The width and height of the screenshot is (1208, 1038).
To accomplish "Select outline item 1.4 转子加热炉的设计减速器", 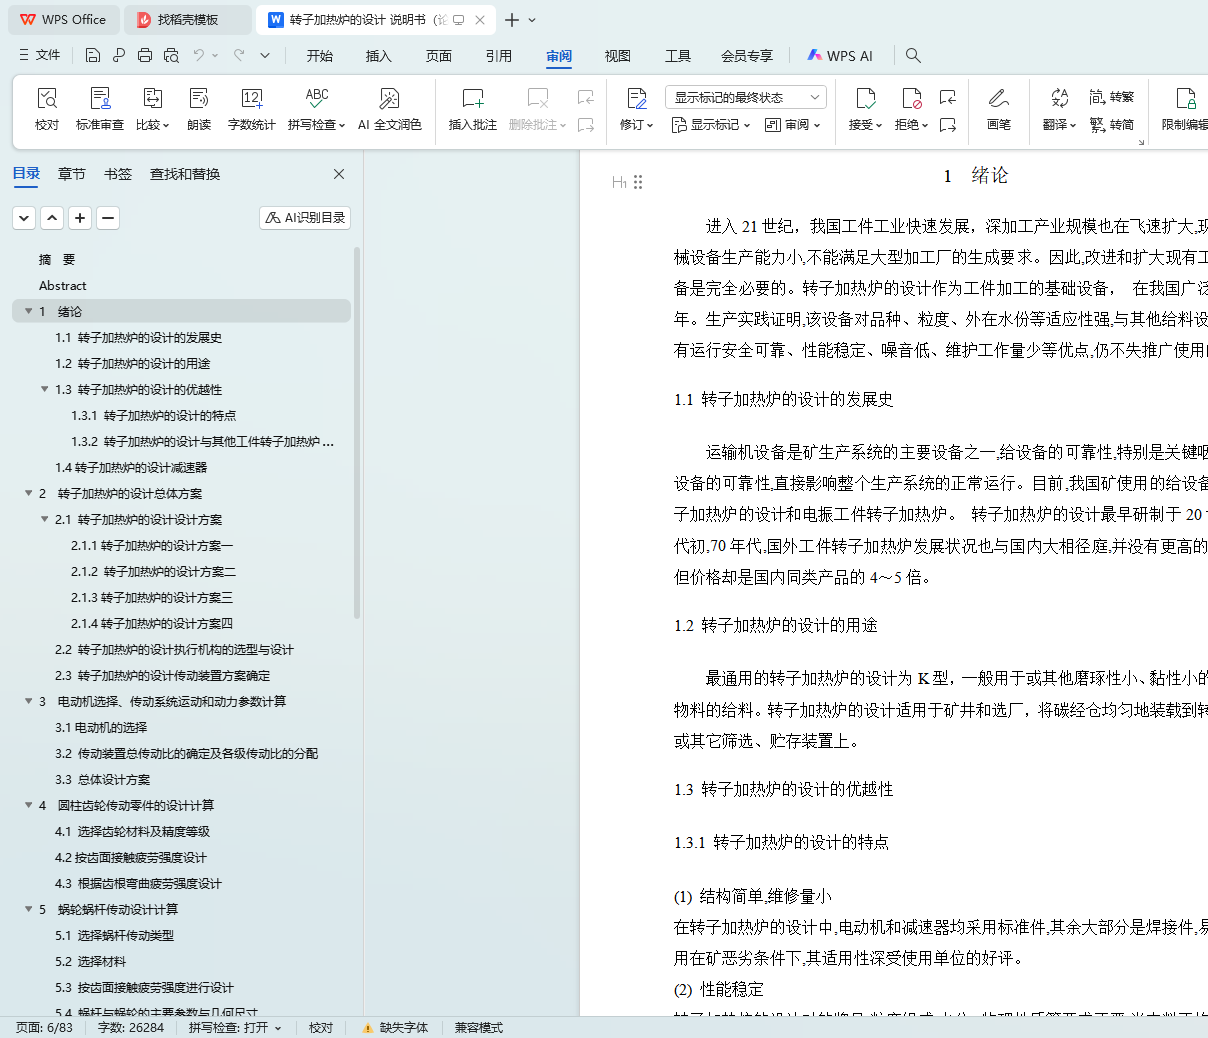I will point(131,467).
